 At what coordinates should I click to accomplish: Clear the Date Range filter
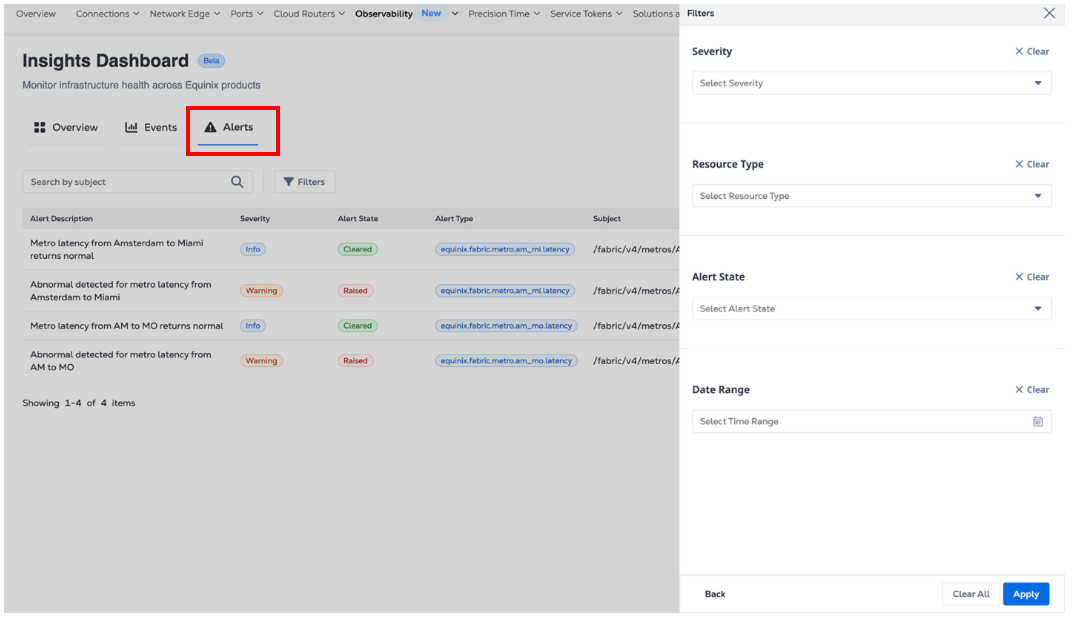1032,390
